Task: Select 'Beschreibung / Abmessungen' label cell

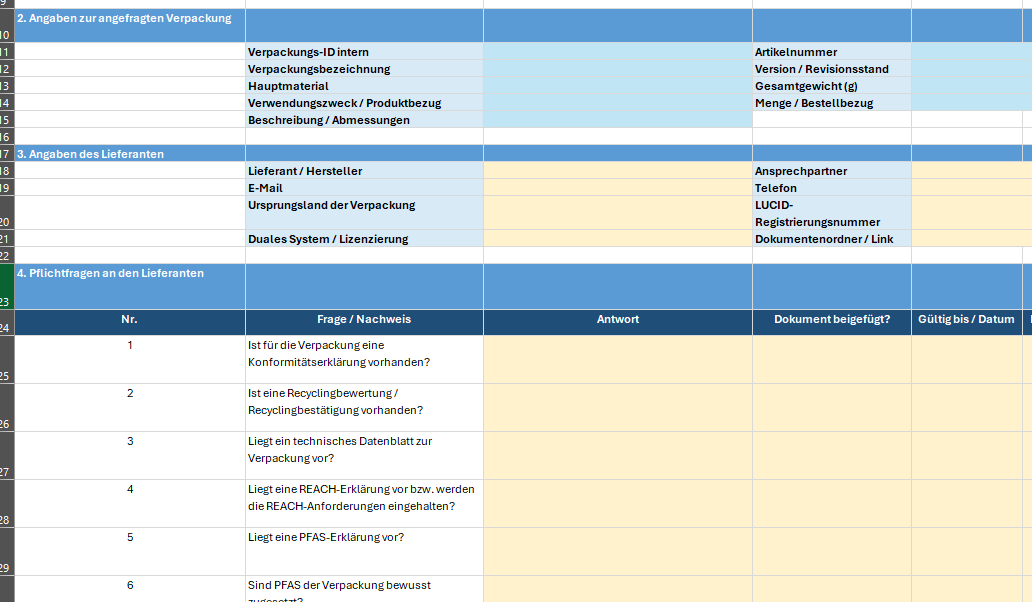Action: 364,120
